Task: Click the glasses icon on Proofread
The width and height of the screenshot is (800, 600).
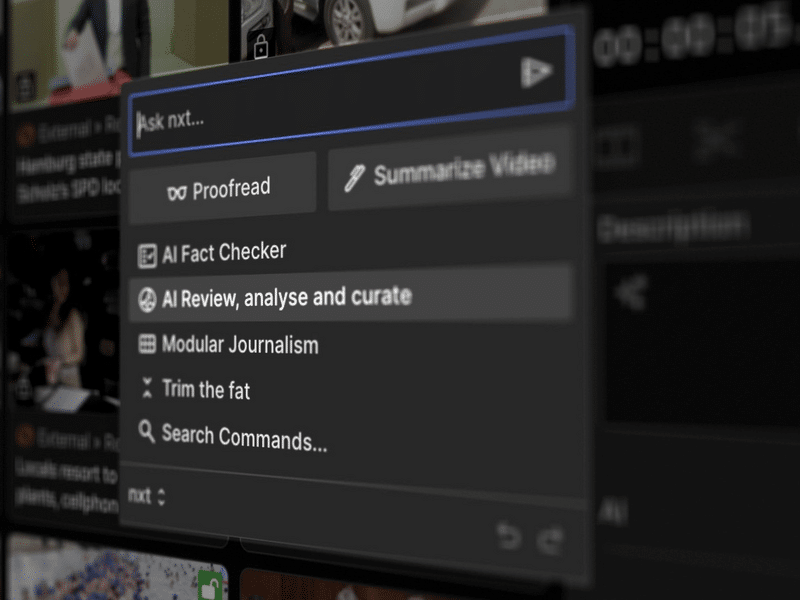Action: click(177, 192)
